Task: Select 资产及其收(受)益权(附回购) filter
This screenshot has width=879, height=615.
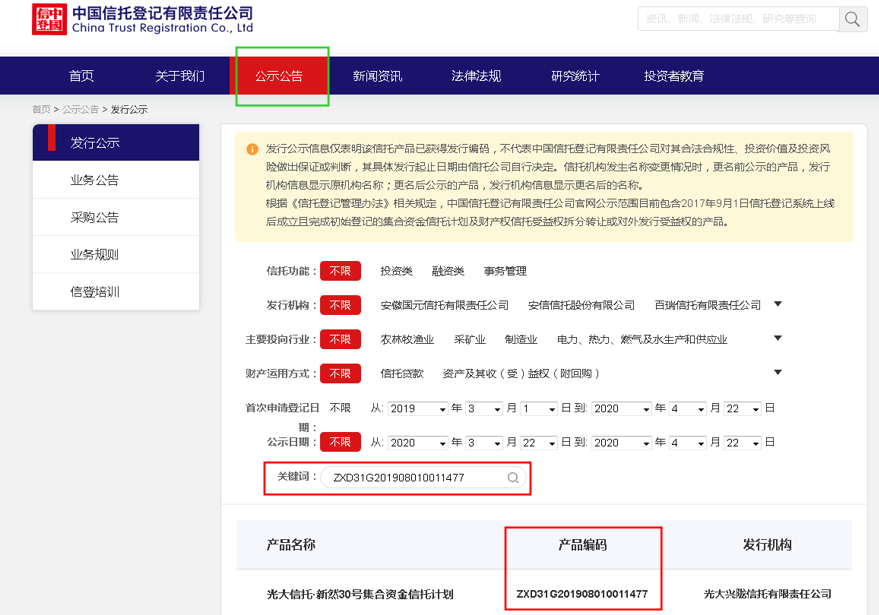Action: 521,373
